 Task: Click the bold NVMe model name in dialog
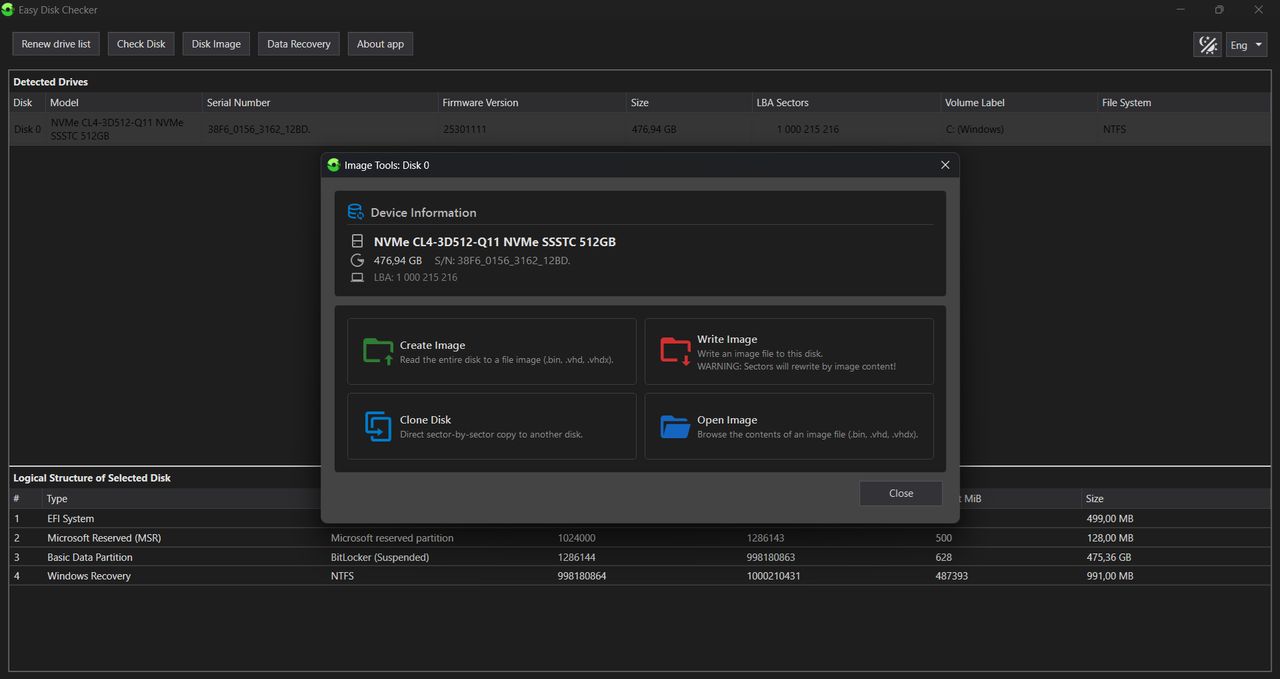pos(495,242)
